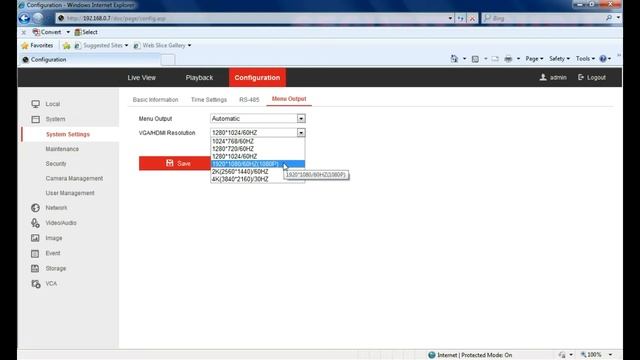
Task: Switch to the Live View tab
Action: [141, 78]
